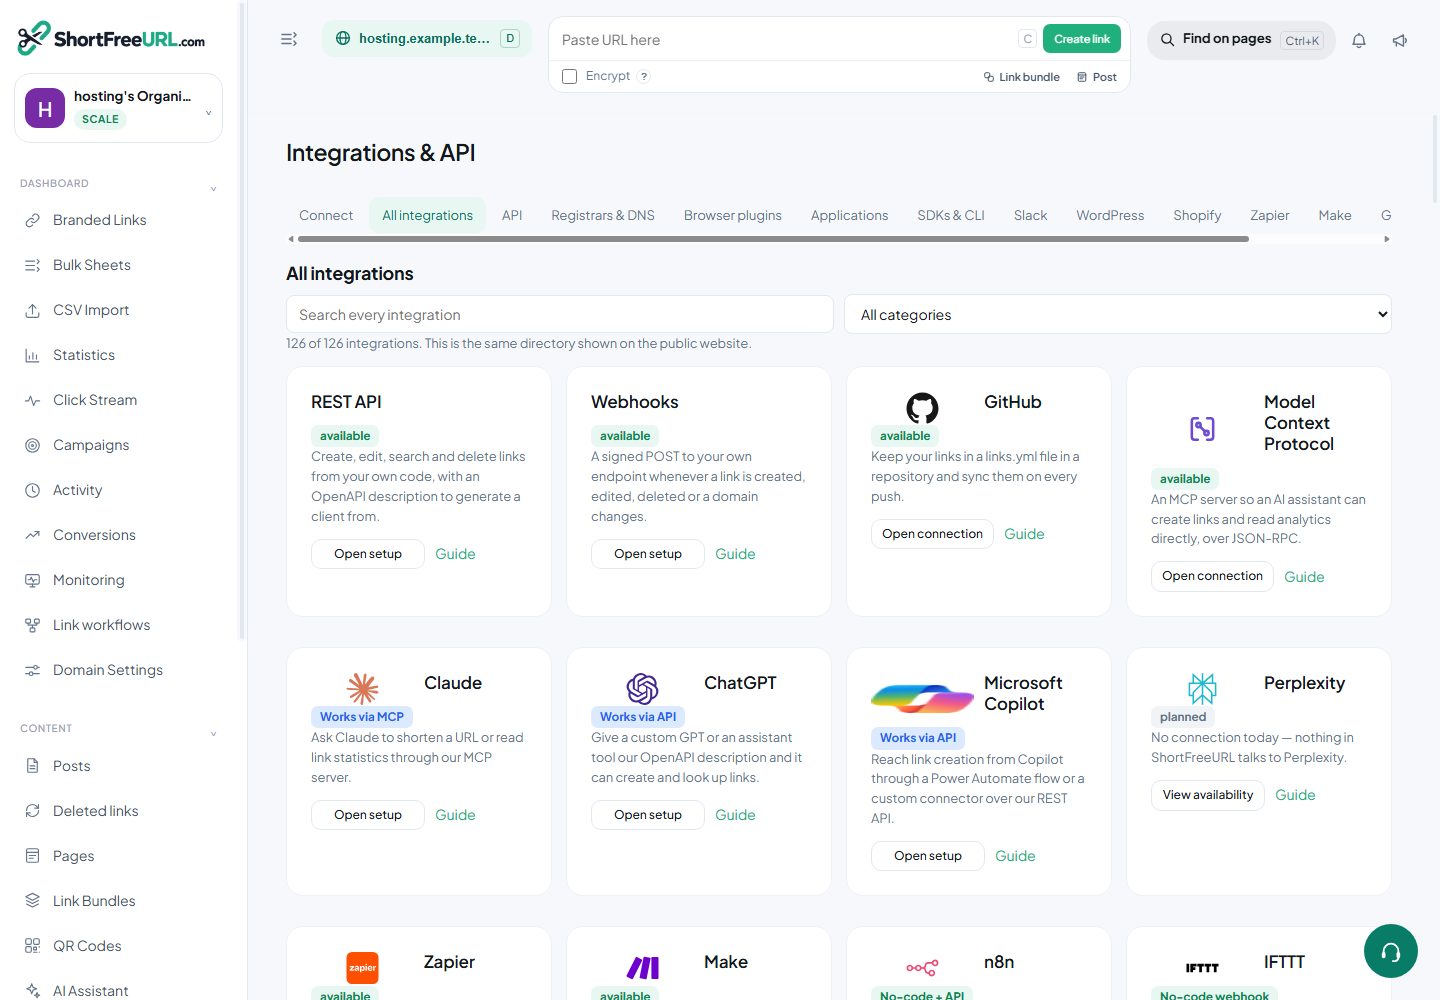This screenshot has height=1000, width=1440.
Task: Click the Encrypt help question mark
Action: pyautogui.click(x=644, y=76)
